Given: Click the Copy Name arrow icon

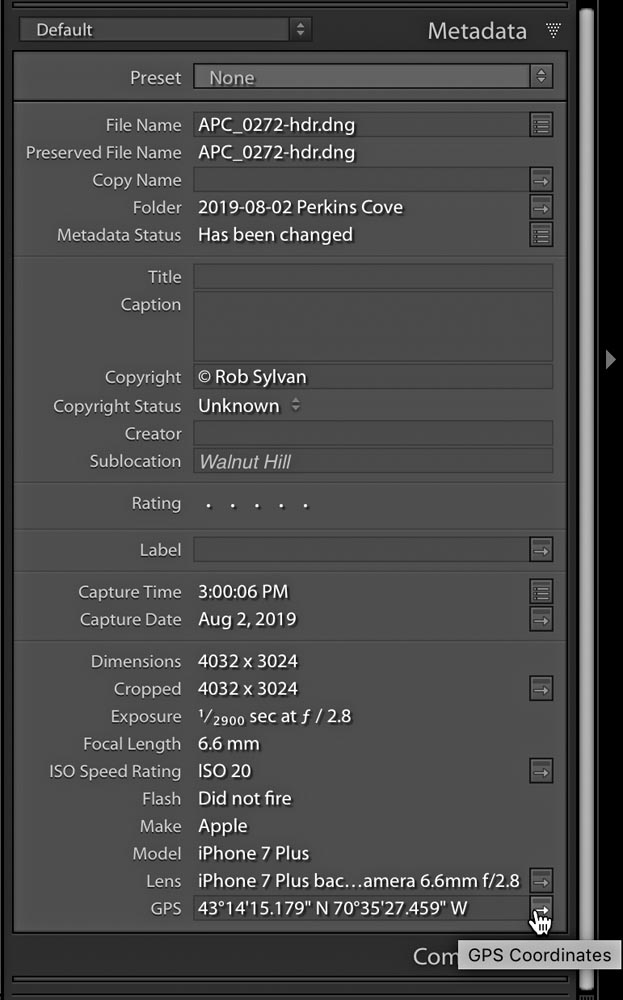Looking at the screenshot, I should point(541,180).
